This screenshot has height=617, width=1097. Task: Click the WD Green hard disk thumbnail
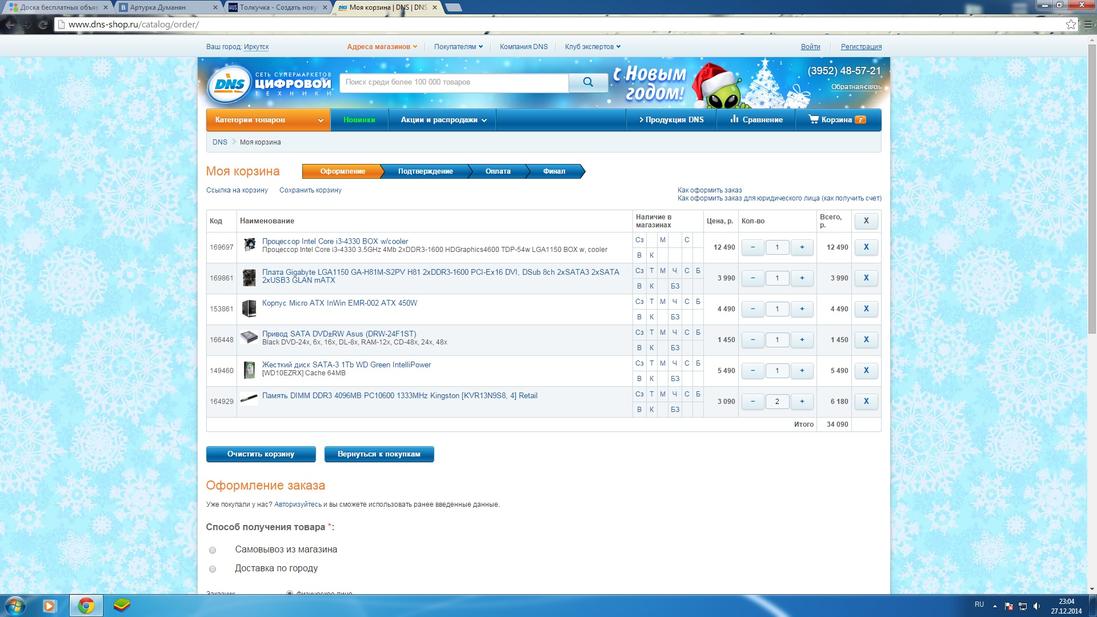click(249, 369)
